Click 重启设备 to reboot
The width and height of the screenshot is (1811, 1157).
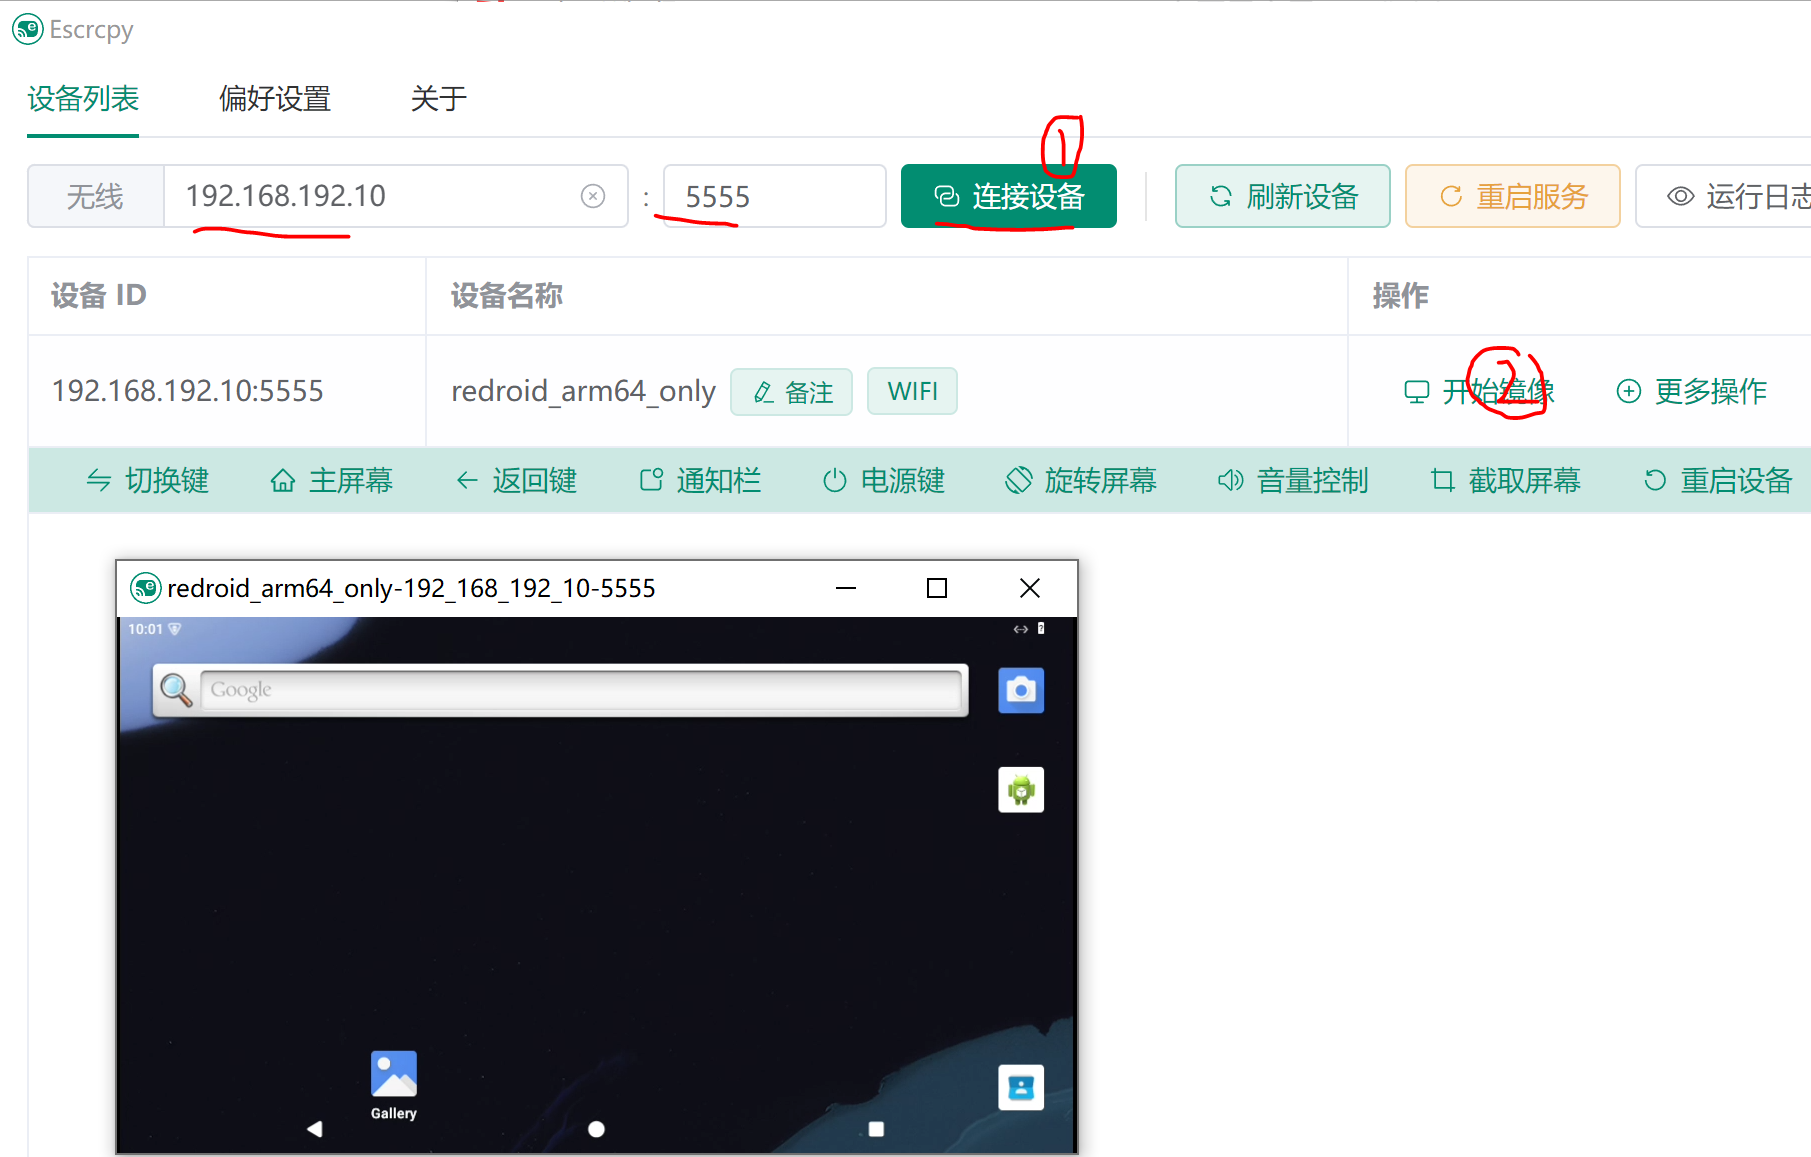(x=1717, y=480)
